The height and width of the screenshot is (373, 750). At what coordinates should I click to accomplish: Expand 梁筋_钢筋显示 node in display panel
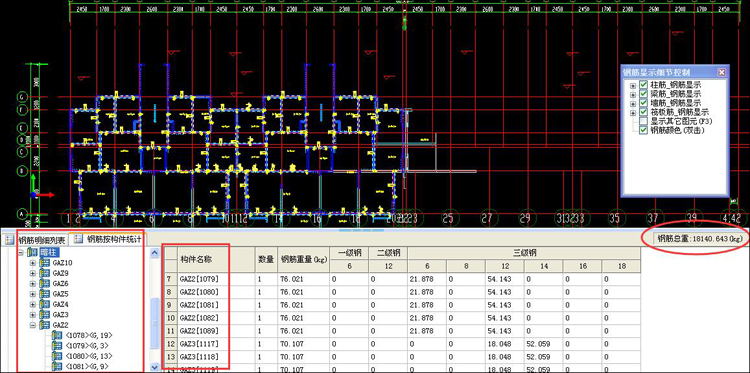pos(633,95)
